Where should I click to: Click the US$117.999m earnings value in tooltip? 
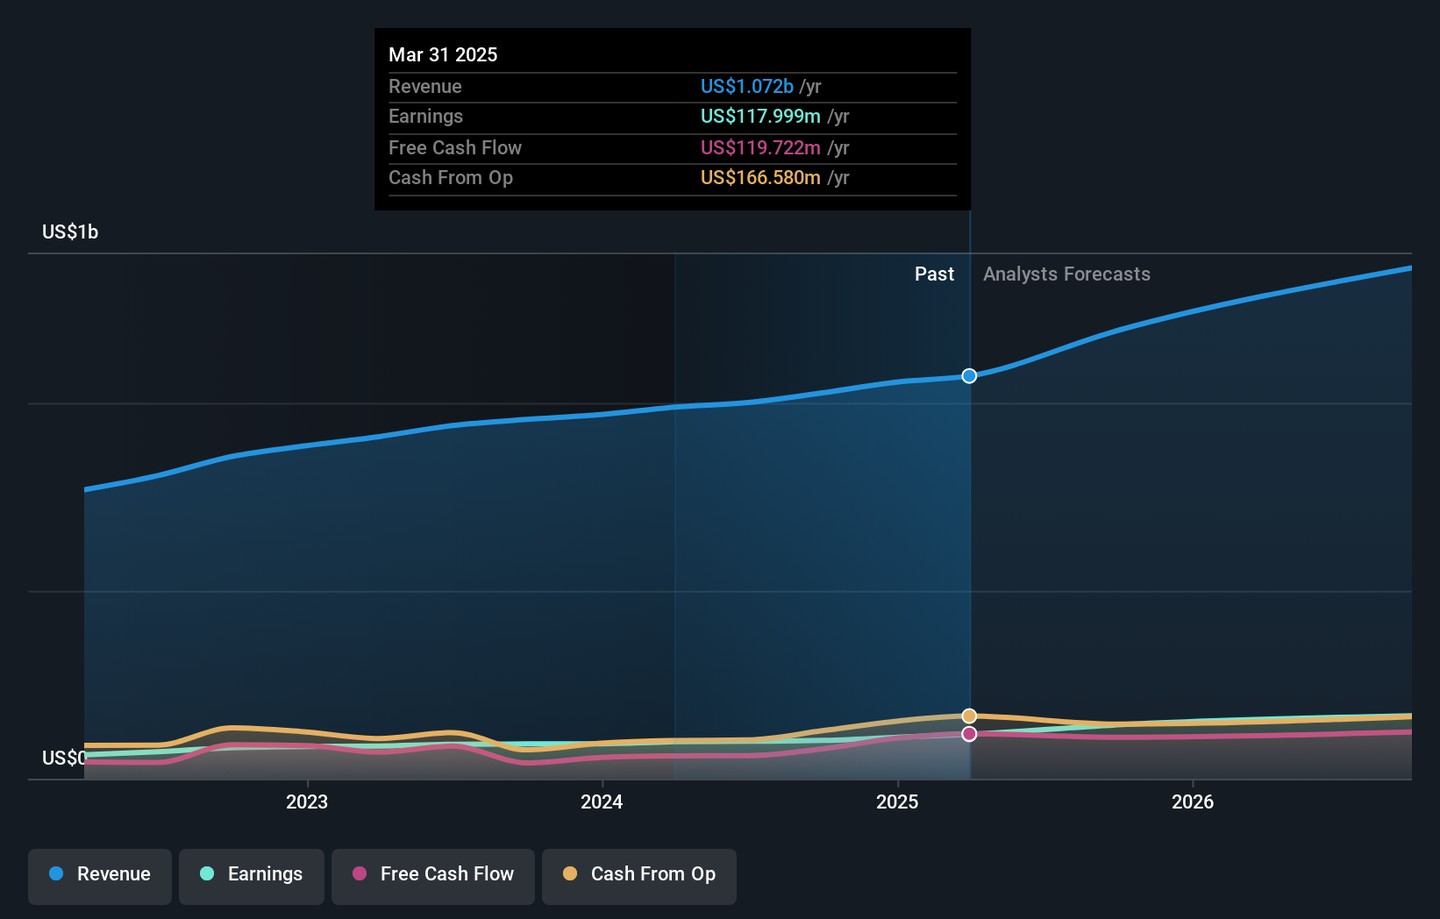[x=760, y=117]
